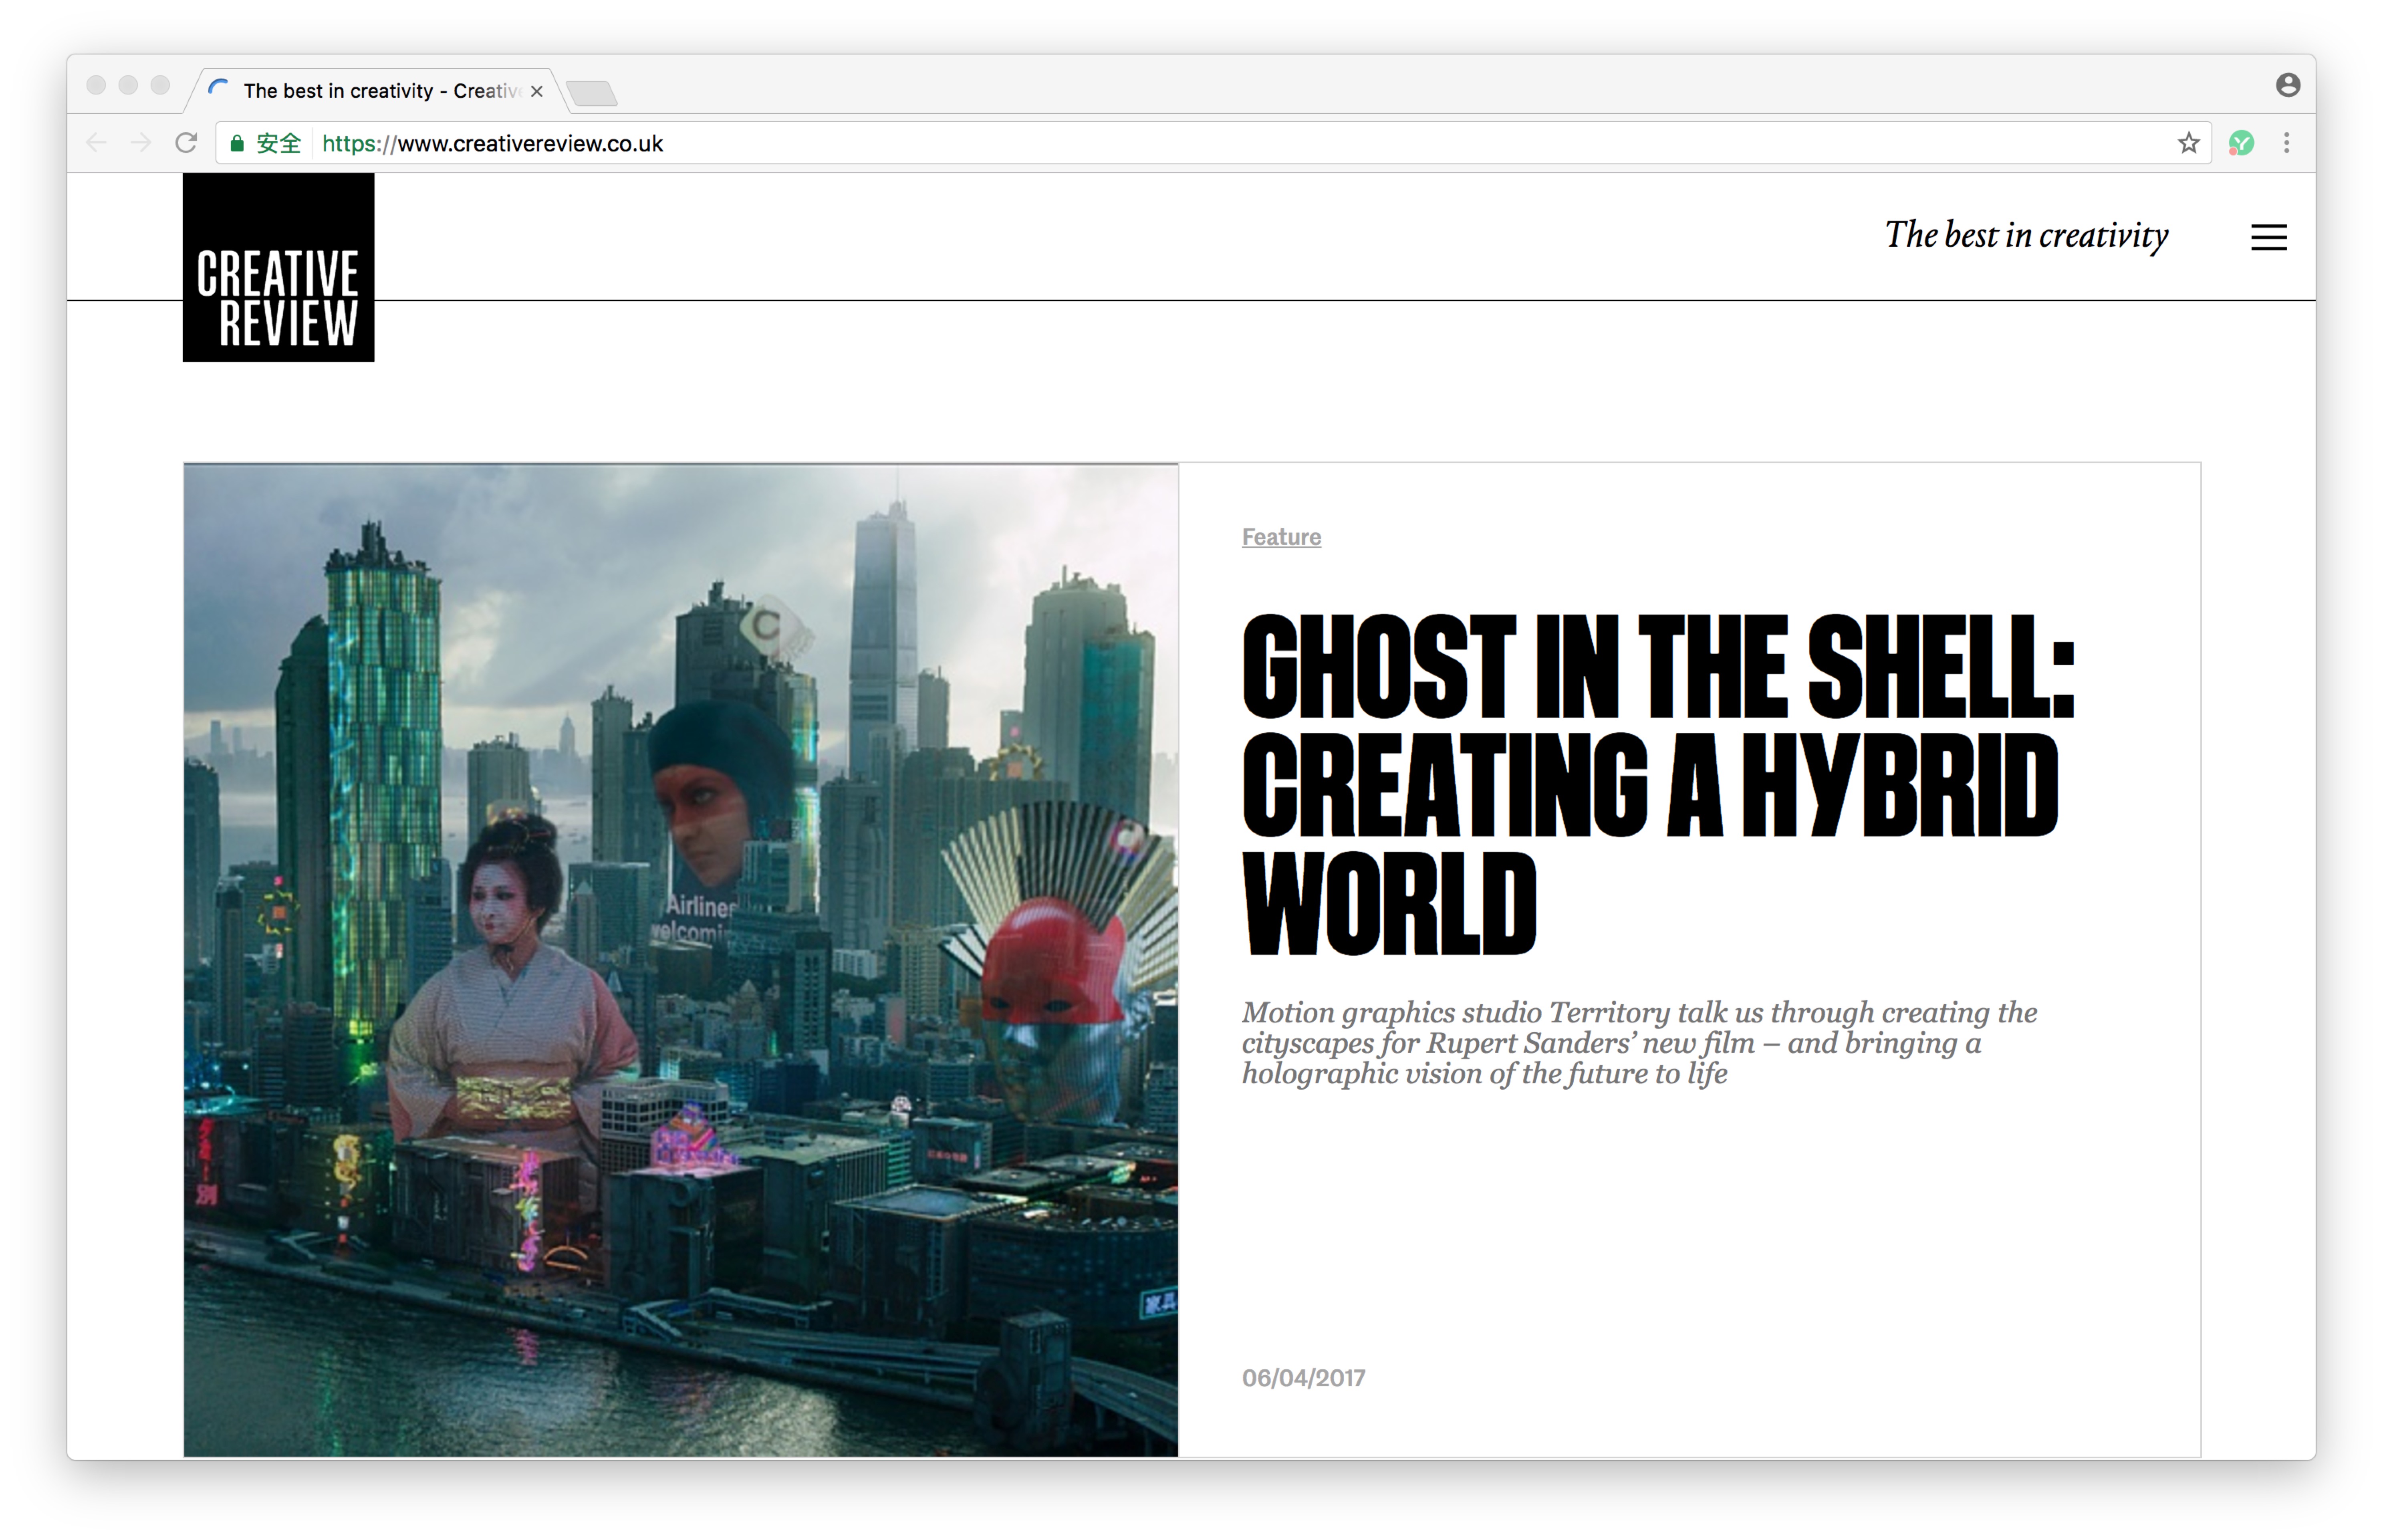Bookmark the page with the star icon
This screenshot has height=1540, width=2383.
2188,143
